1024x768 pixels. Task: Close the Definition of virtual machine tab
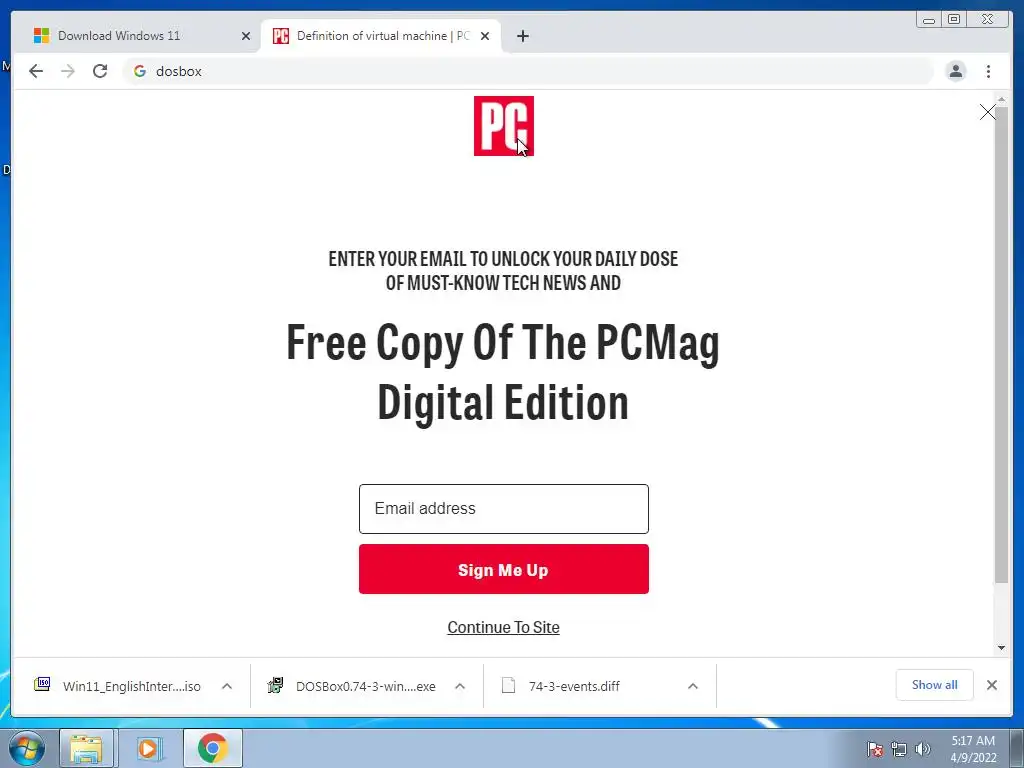(x=485, y=36)
